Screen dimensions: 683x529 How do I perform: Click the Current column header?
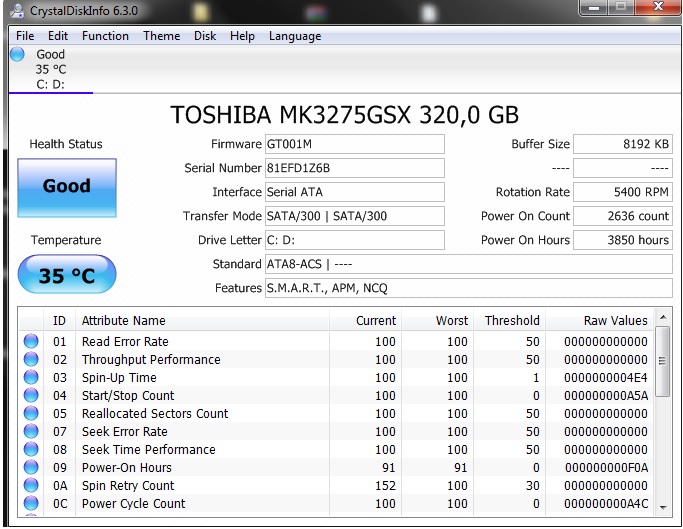365,320
